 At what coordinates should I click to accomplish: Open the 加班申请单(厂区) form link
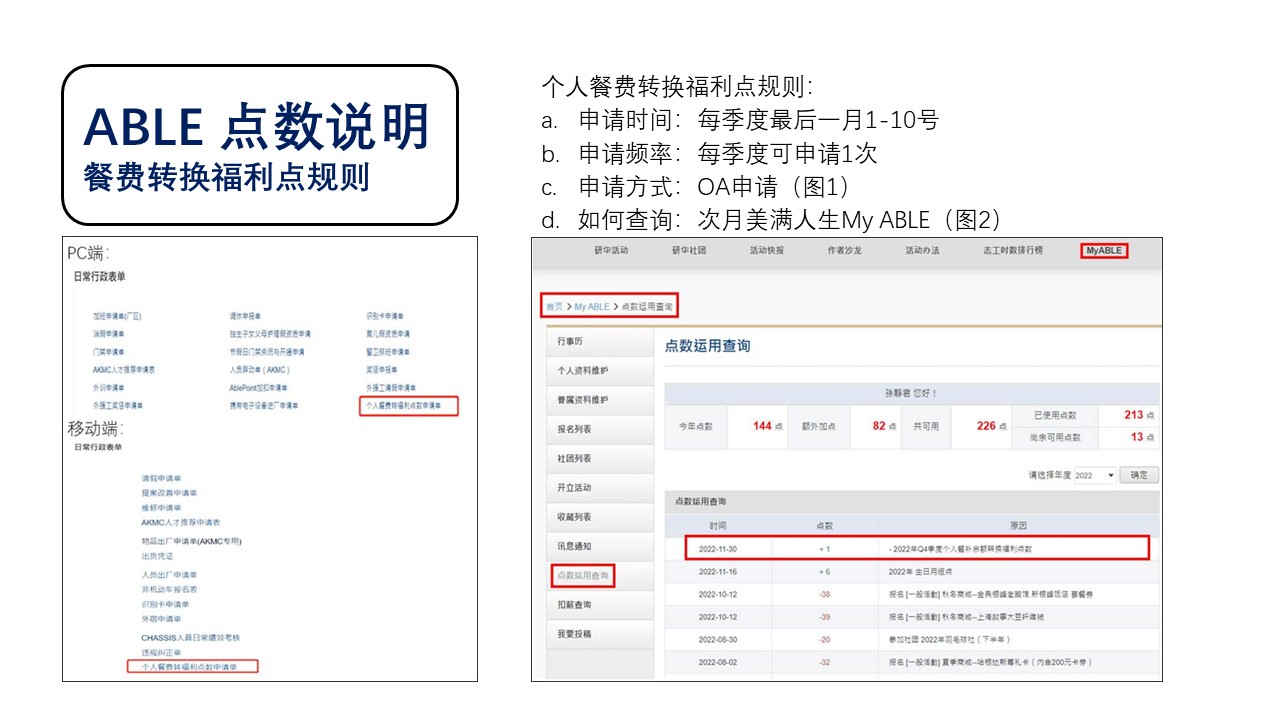click(117, 316)
